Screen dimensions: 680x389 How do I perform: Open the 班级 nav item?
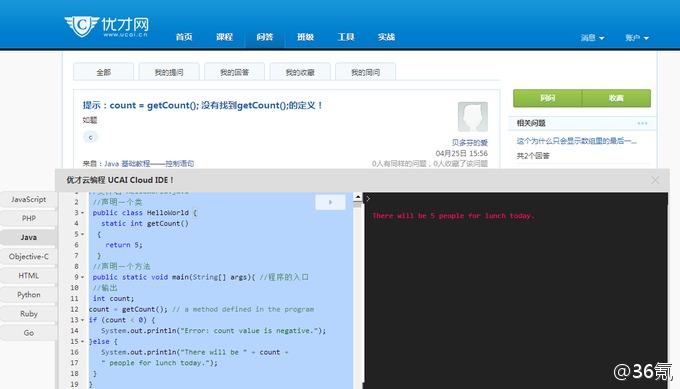[305, 37]
